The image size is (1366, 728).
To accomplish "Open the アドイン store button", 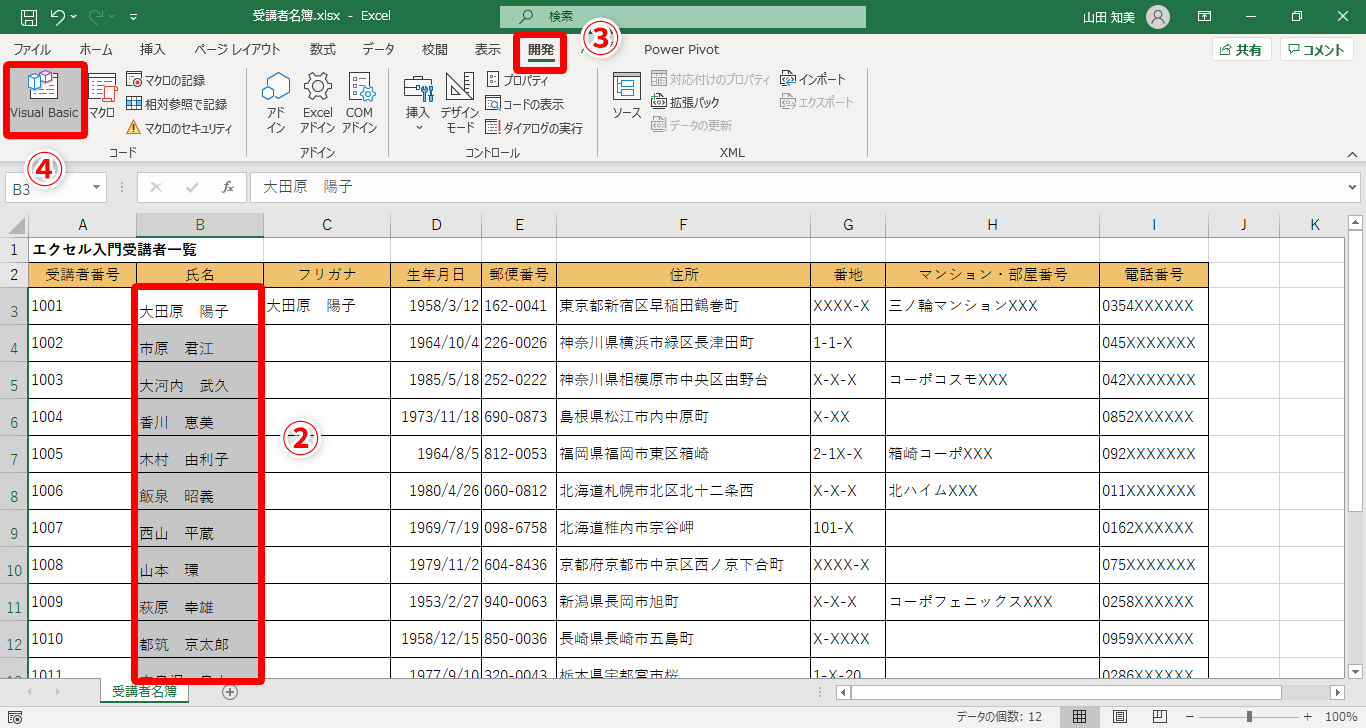I will point(276,103).
